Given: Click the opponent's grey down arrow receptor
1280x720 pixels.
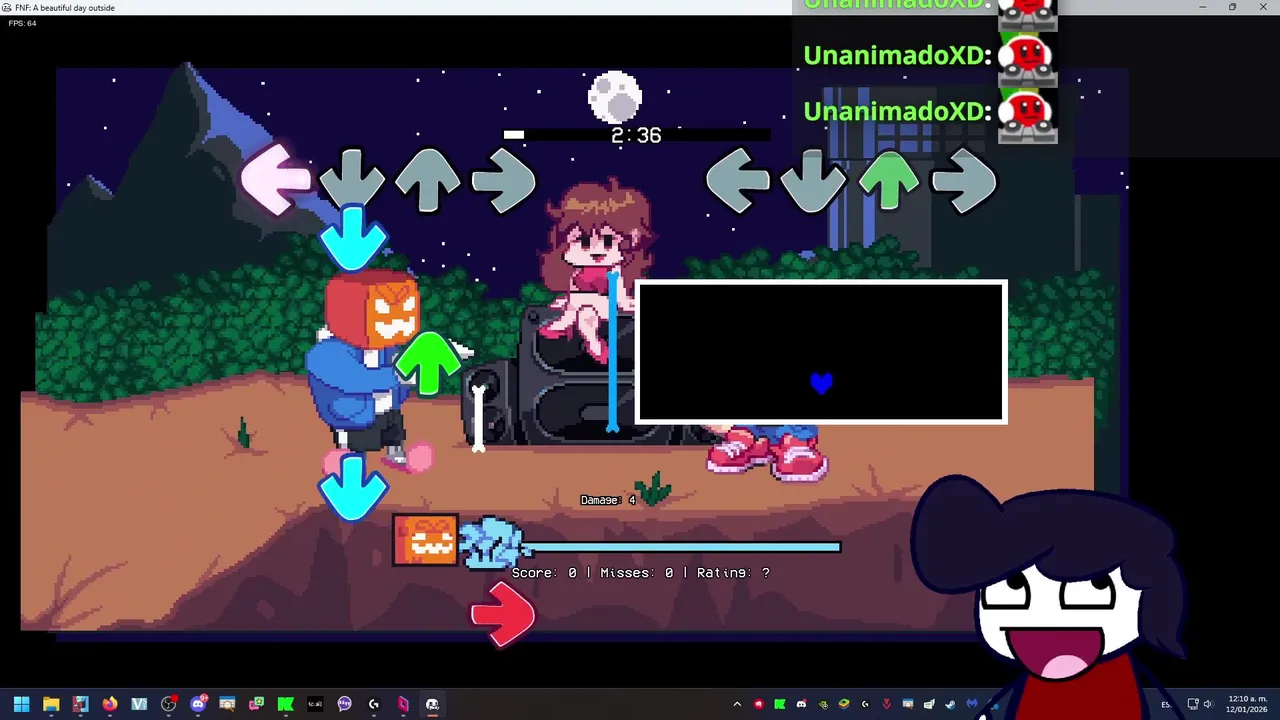Looking at the screenshot, I should pyautogui.click(x=352, y=180).
